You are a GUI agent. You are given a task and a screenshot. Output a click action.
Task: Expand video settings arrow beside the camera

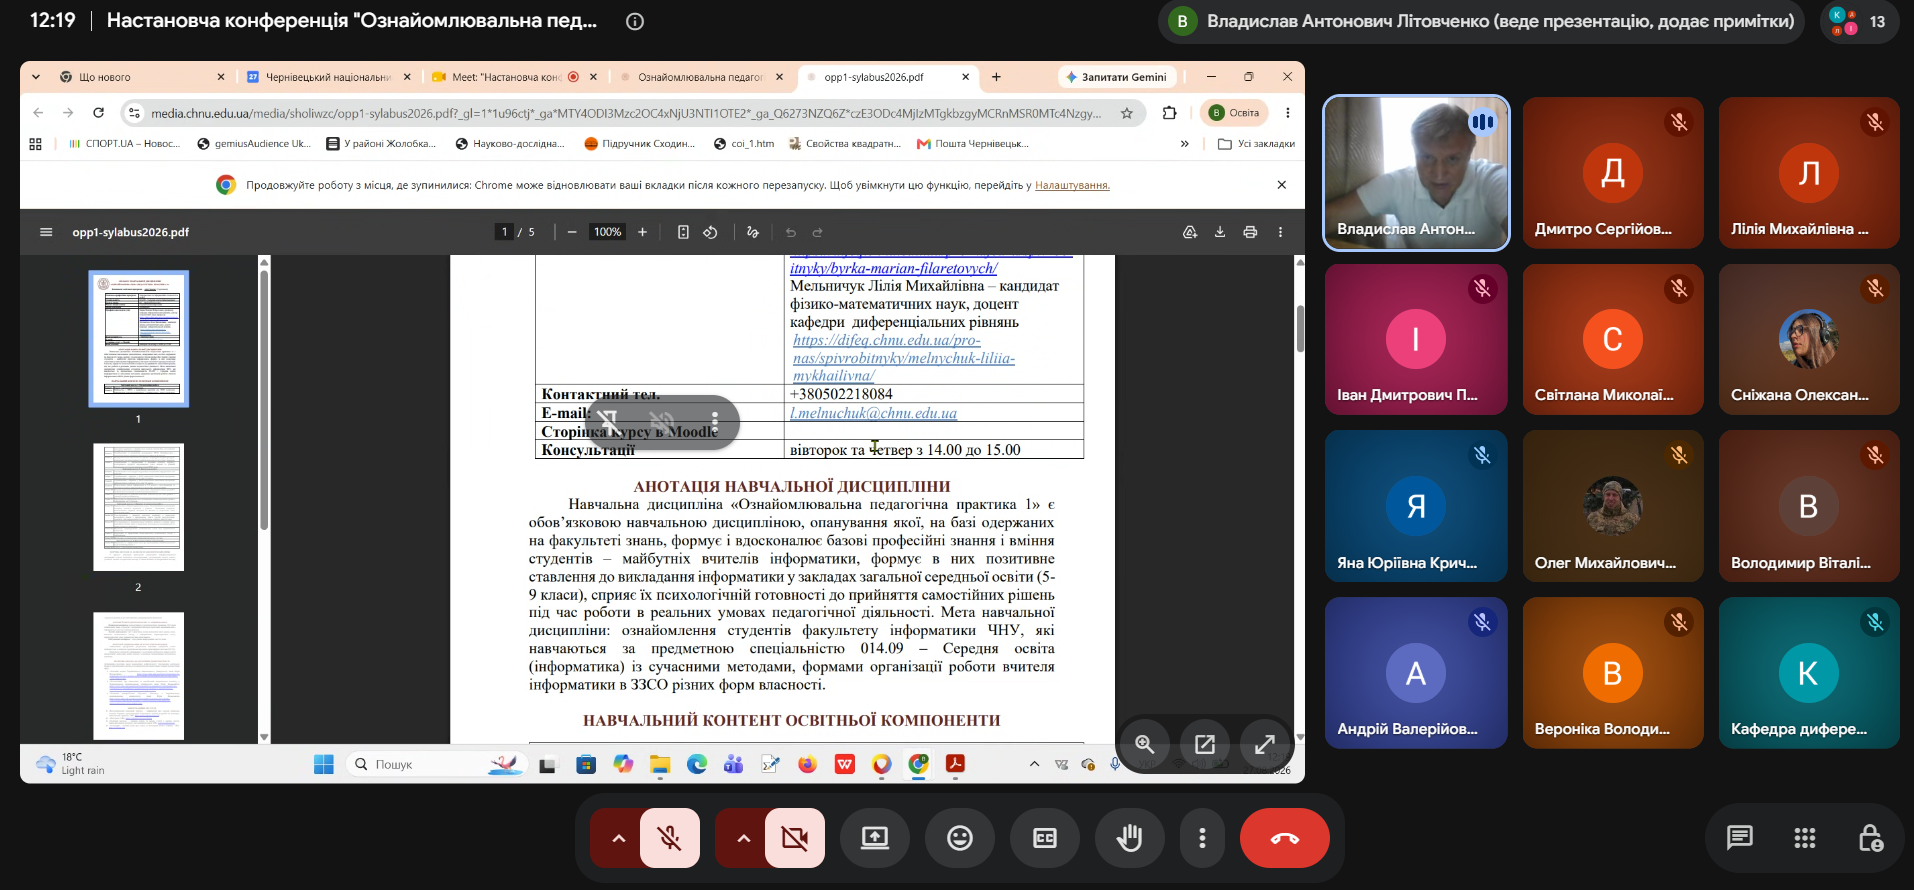click(x=743, y=838)
